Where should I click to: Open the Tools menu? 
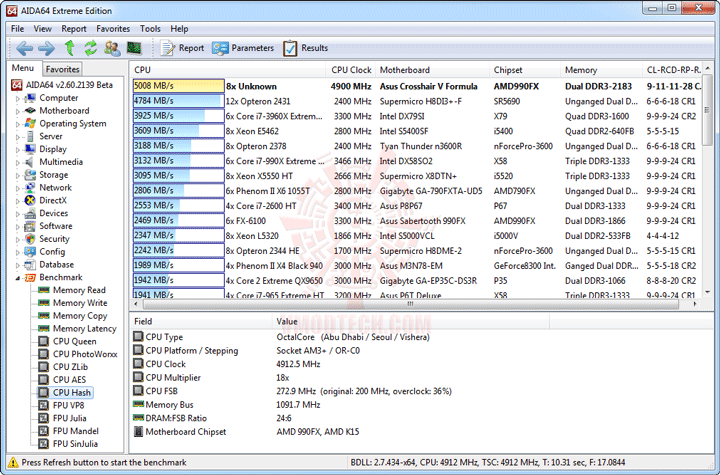coord(150,28)
